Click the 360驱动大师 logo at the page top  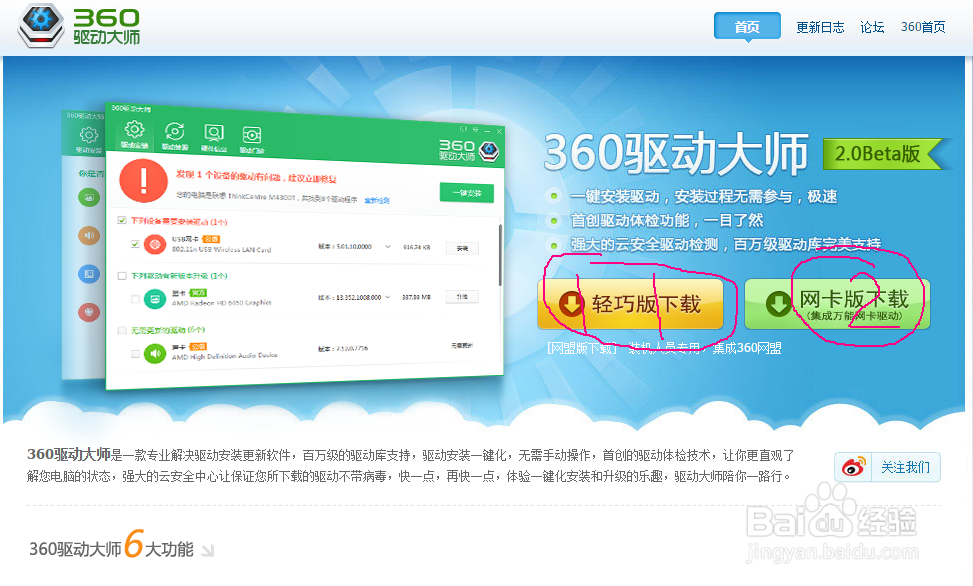tap(79, 26)
